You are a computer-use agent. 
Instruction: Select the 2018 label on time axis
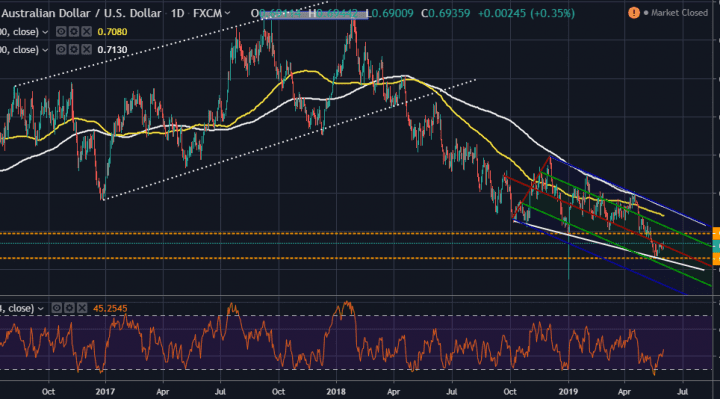336,392
